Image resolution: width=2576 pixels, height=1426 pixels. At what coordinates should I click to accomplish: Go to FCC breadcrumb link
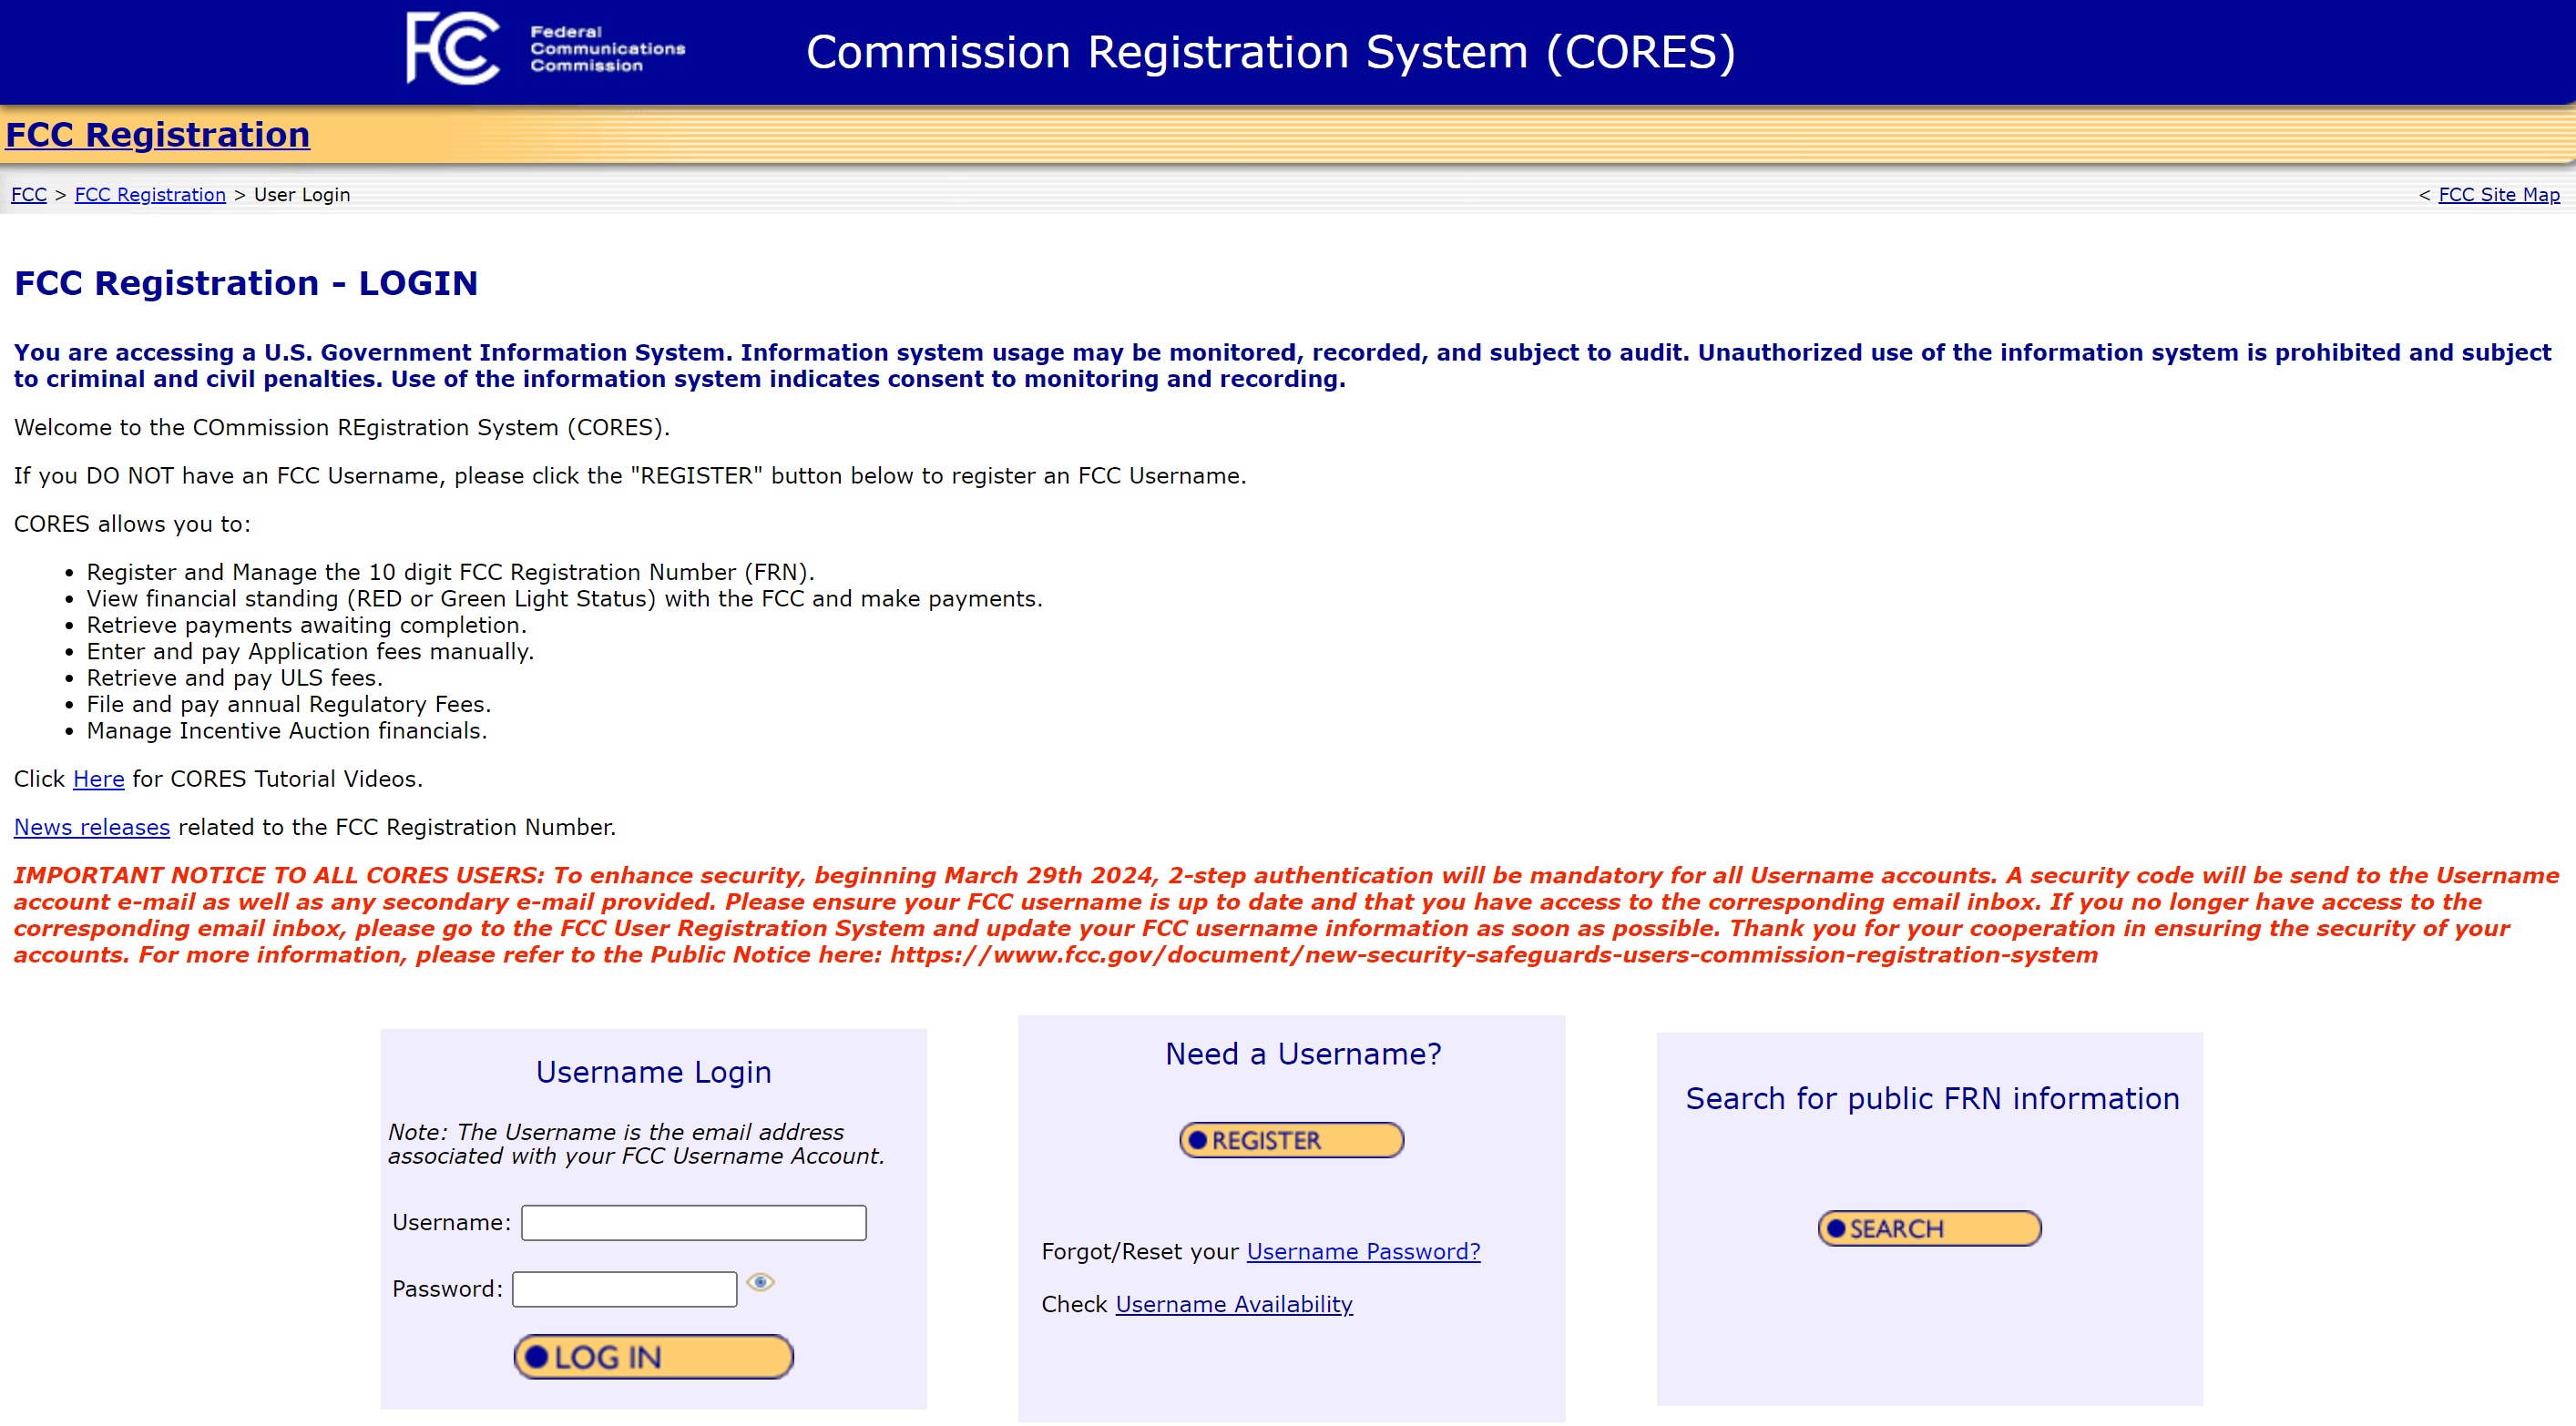pos(28,194)
